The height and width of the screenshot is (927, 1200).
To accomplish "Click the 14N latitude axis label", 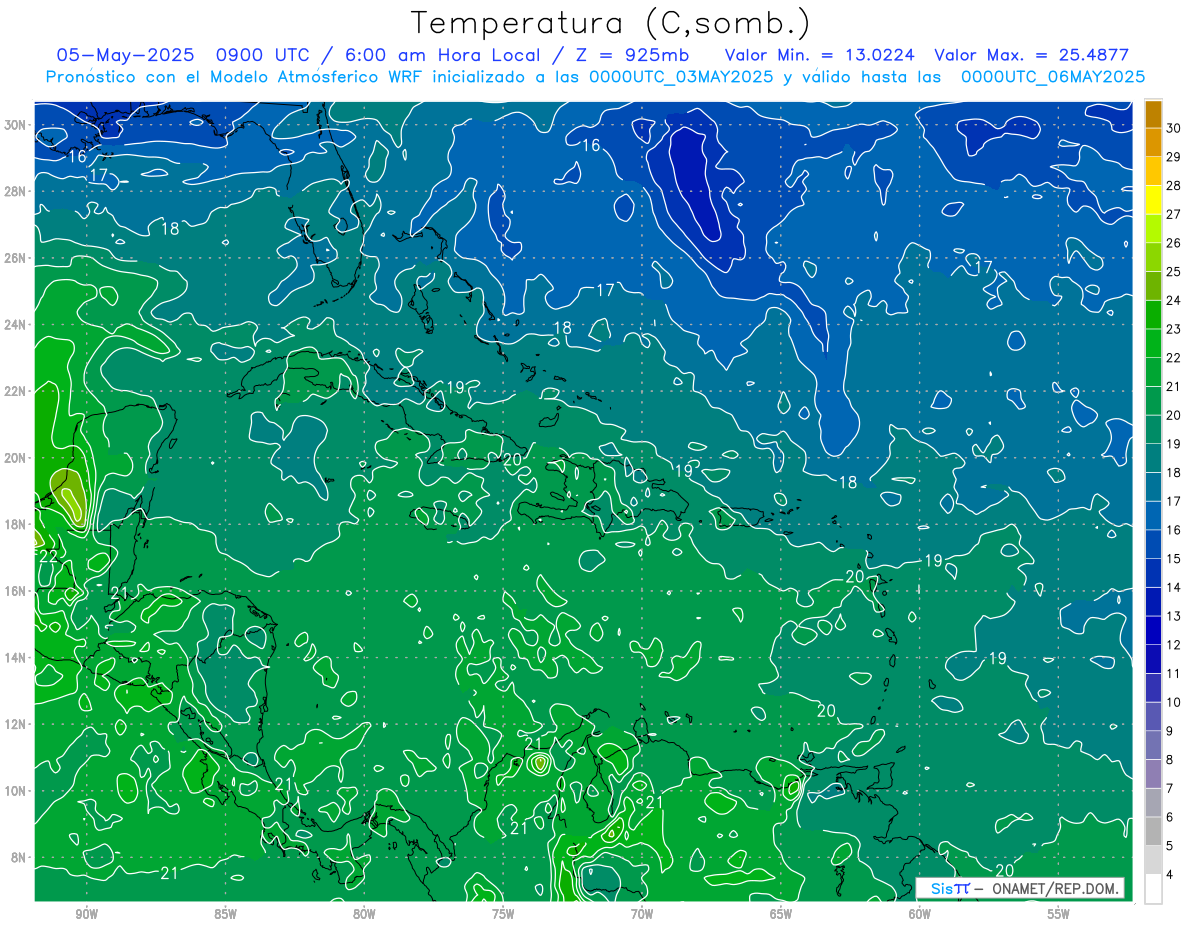I will (x=16, y=658).
